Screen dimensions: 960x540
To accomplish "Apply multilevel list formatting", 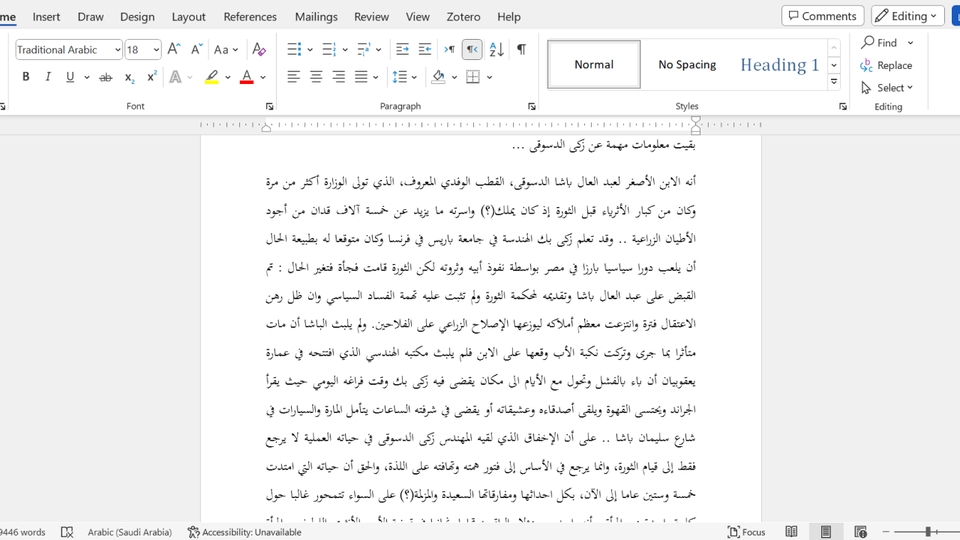I will pos(364,50).
